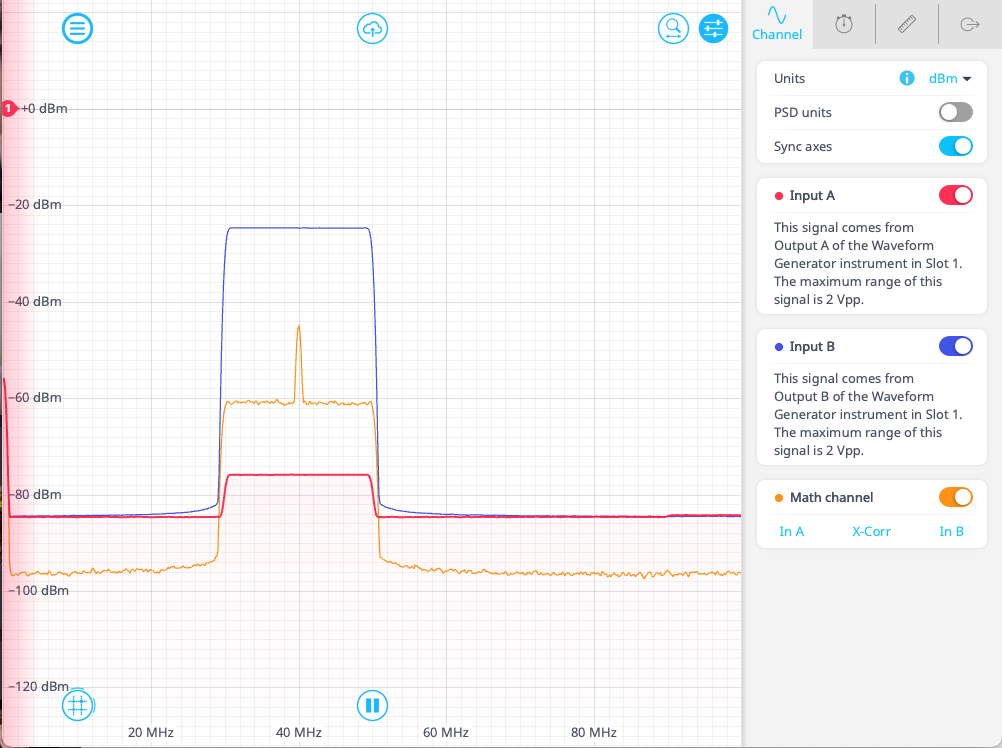Image resolution: width=1002 pixels, height=748 pixels.
Task: Click the red channel 1 marker
Action: point(9,109)
